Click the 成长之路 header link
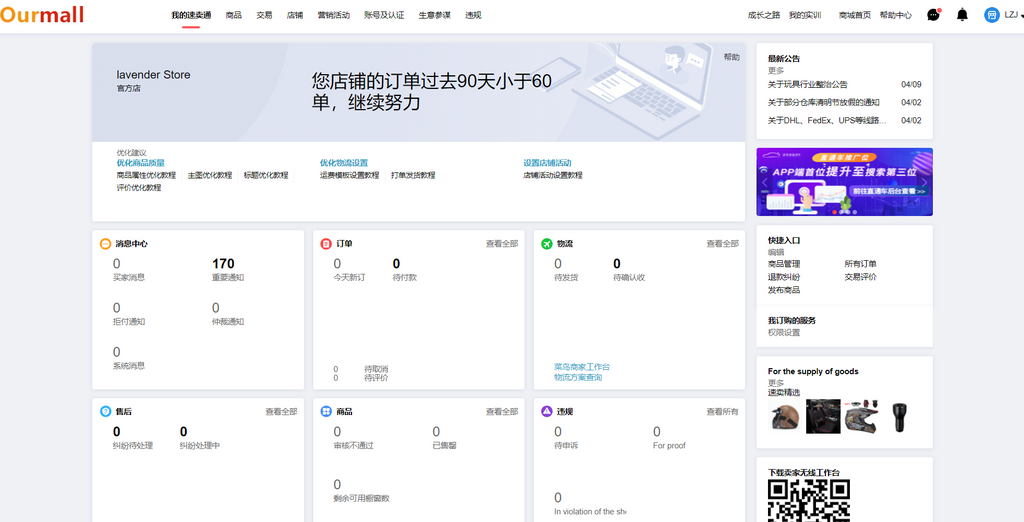Image resolution: width=1024 pixels, height=522 pixels. [x=763, y=15]
